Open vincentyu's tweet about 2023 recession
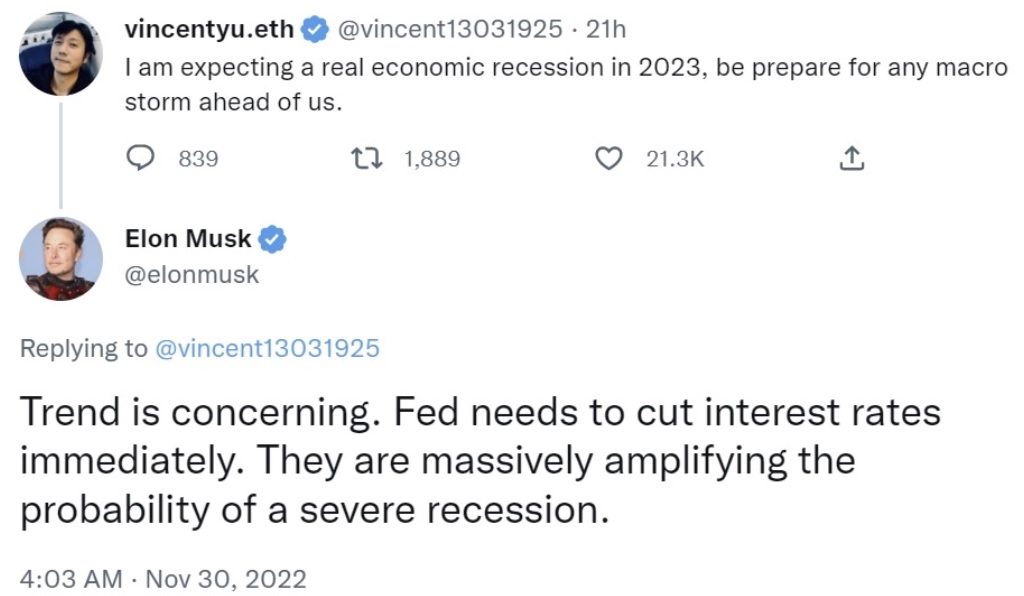The image size is (1024, 596). 566,84
